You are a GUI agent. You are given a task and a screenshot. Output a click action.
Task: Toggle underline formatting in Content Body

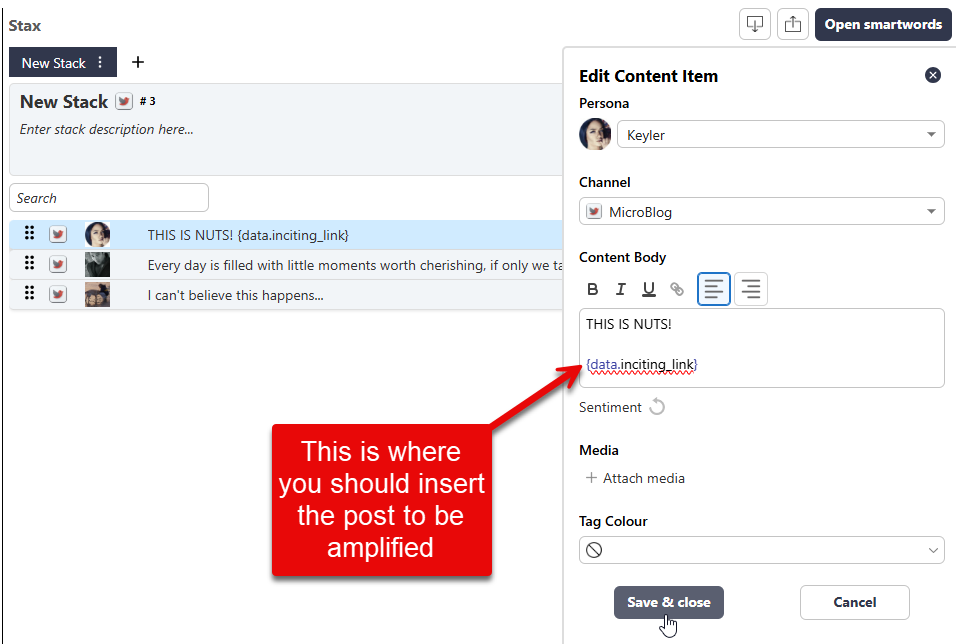649,289
